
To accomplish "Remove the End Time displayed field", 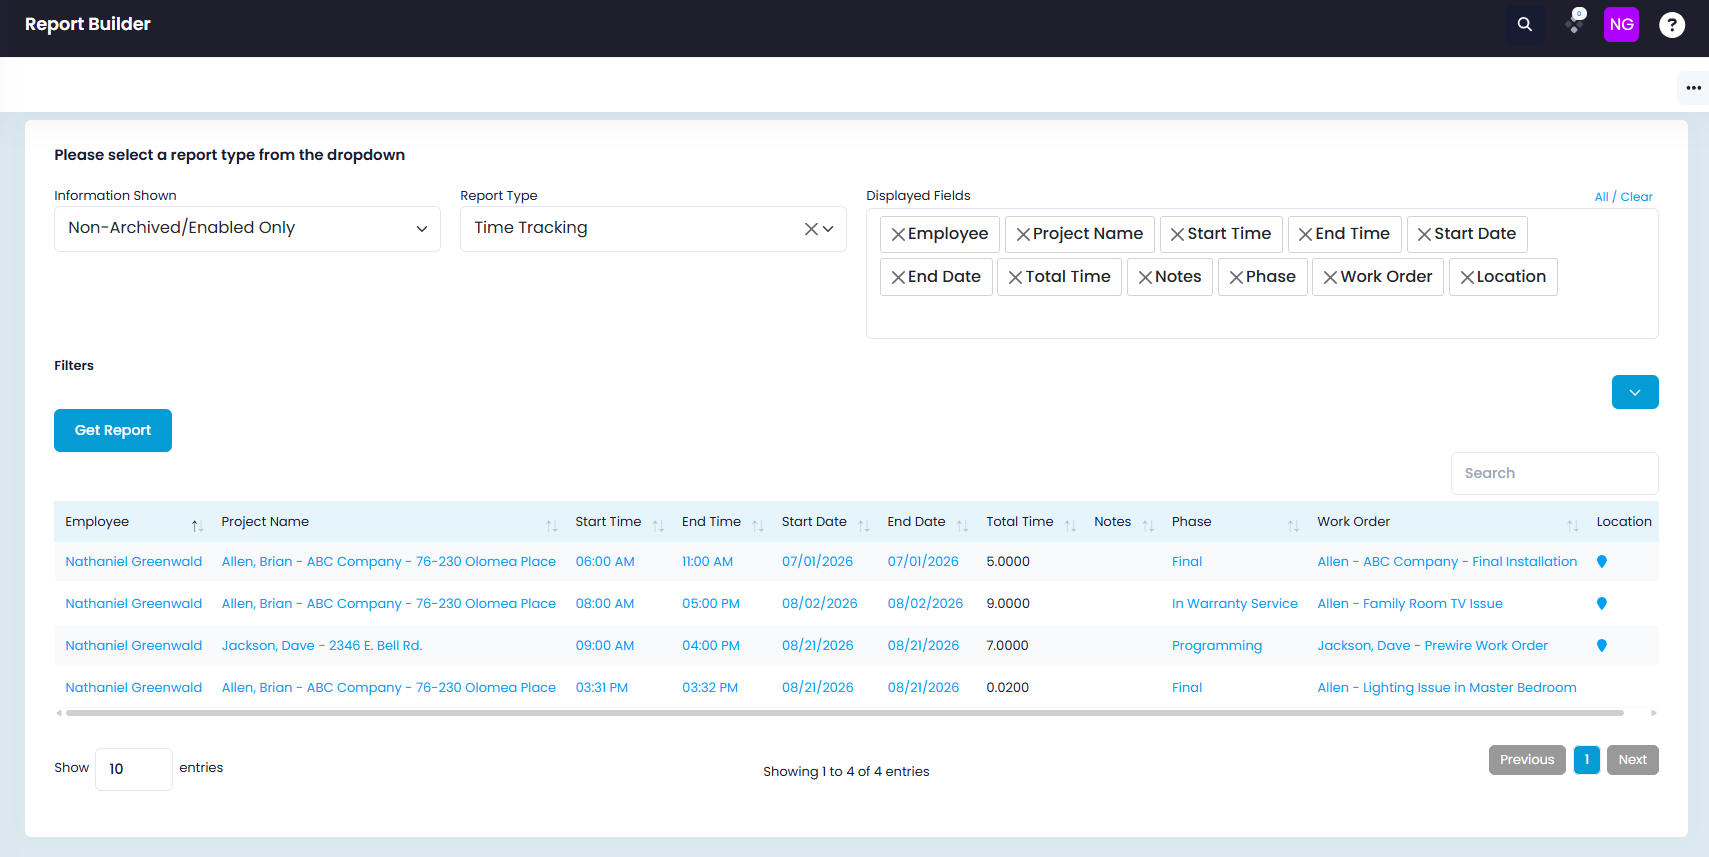I will coord(1305,234).
